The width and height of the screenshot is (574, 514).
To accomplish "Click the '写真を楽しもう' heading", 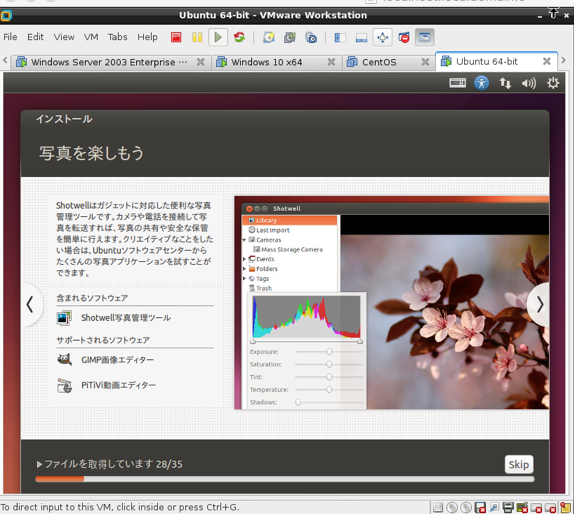I will pyautogui.click(x=92, y=153).
